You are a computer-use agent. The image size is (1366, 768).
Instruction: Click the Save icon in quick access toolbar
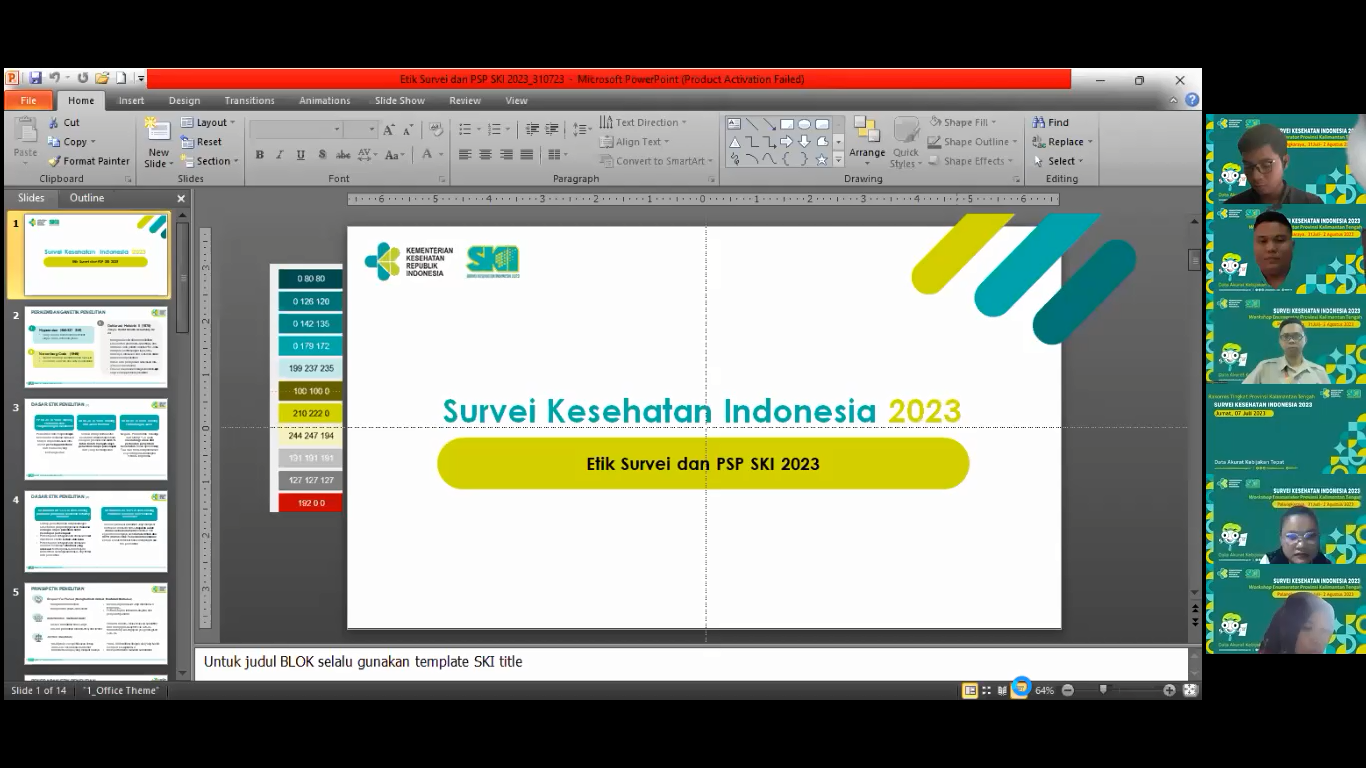35,78
